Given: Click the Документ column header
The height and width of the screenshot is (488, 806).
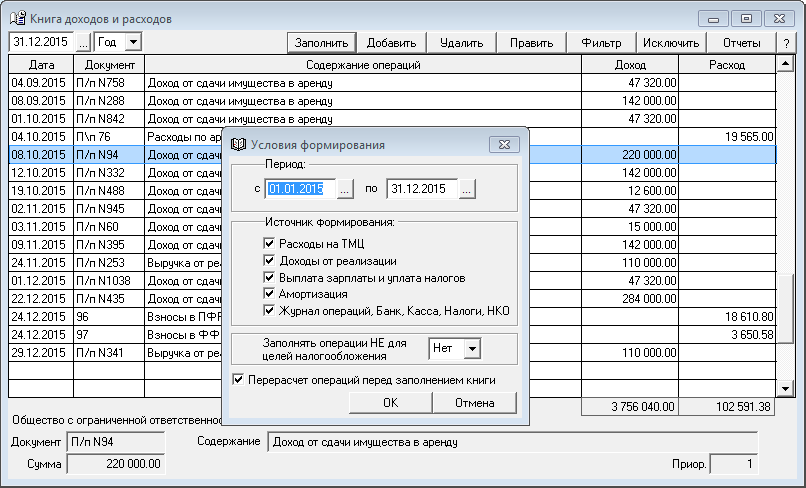Looking at the screenshot, I should (109, 65).
